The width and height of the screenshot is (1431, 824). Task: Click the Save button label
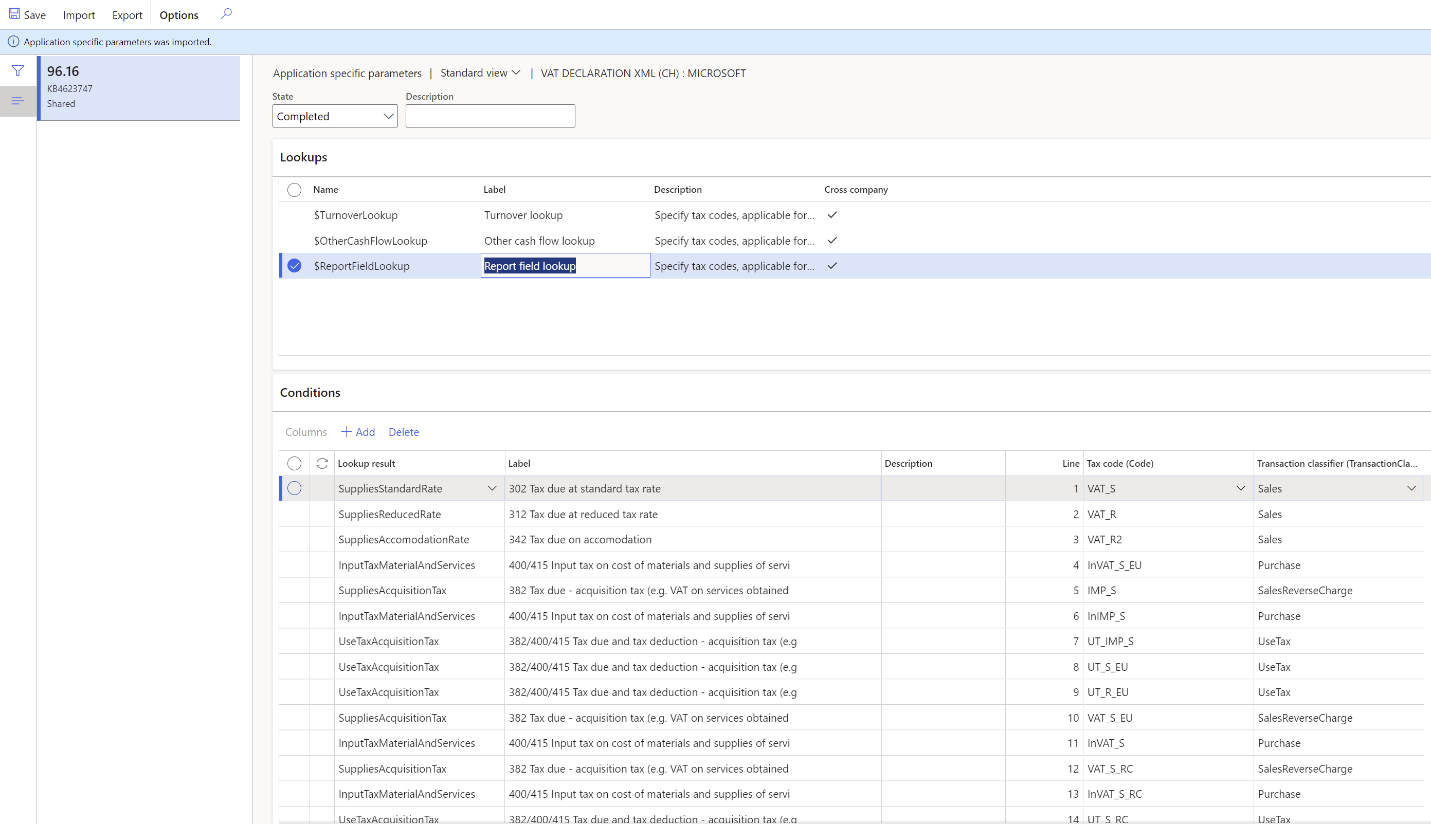pyautogui.click(x=35, y=15)
